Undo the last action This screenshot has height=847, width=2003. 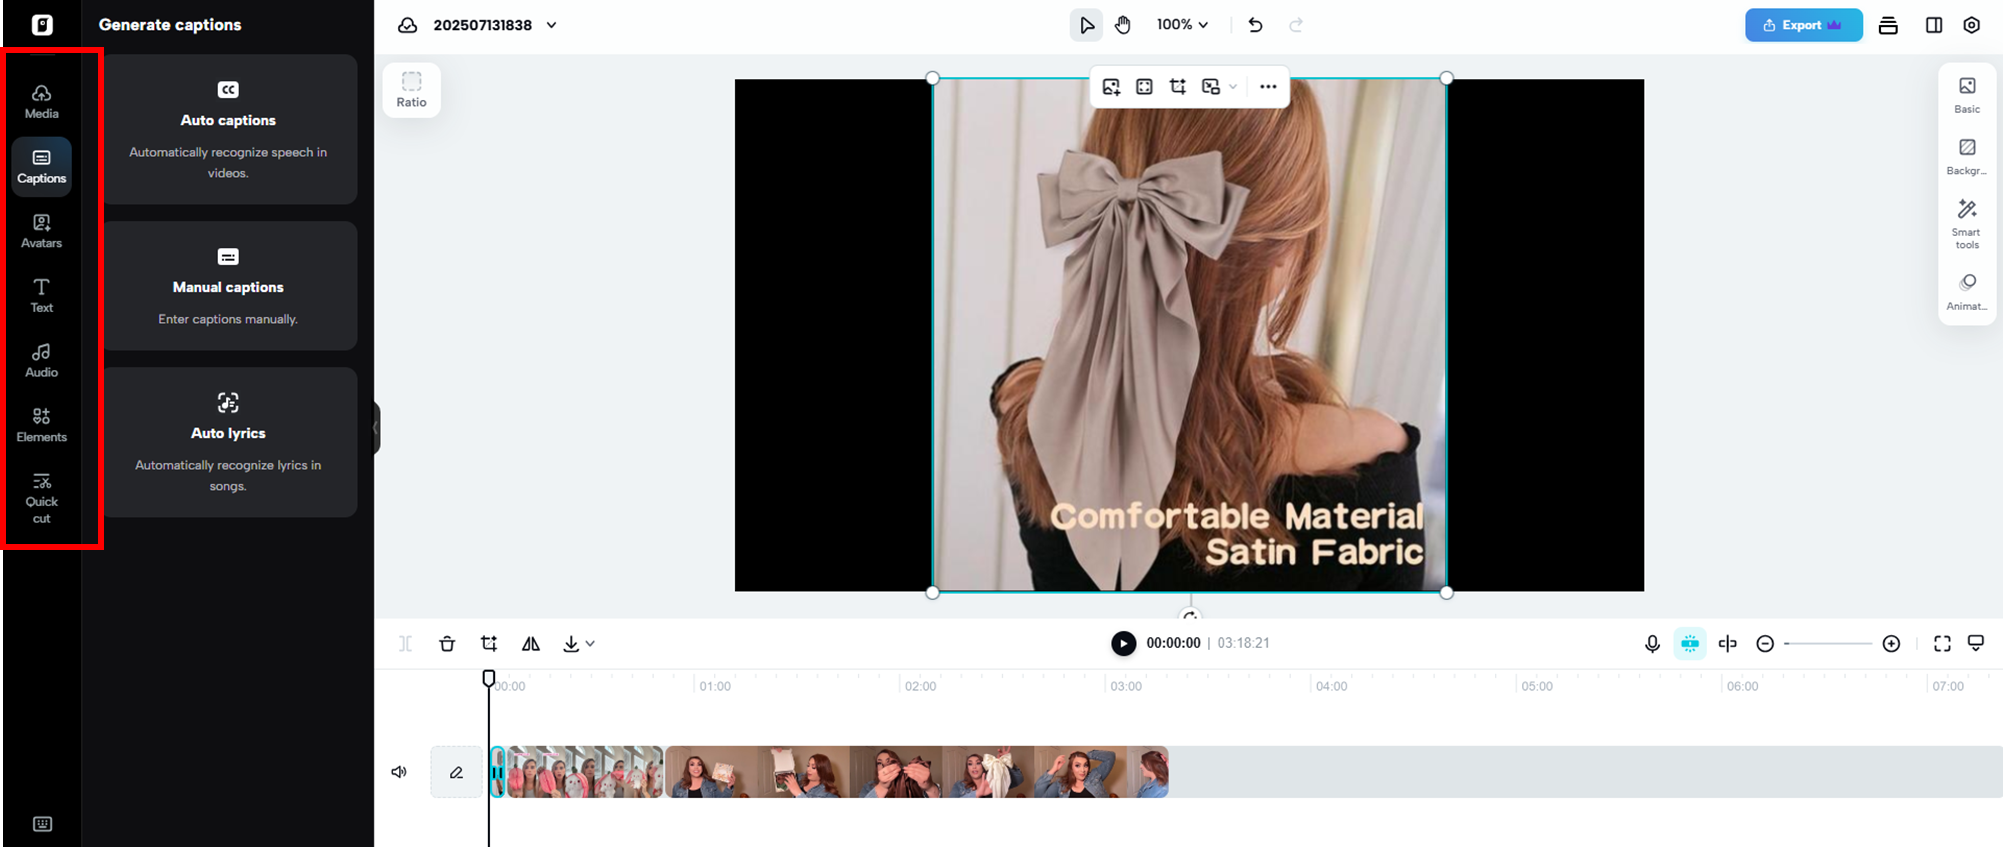point(1255,25)
